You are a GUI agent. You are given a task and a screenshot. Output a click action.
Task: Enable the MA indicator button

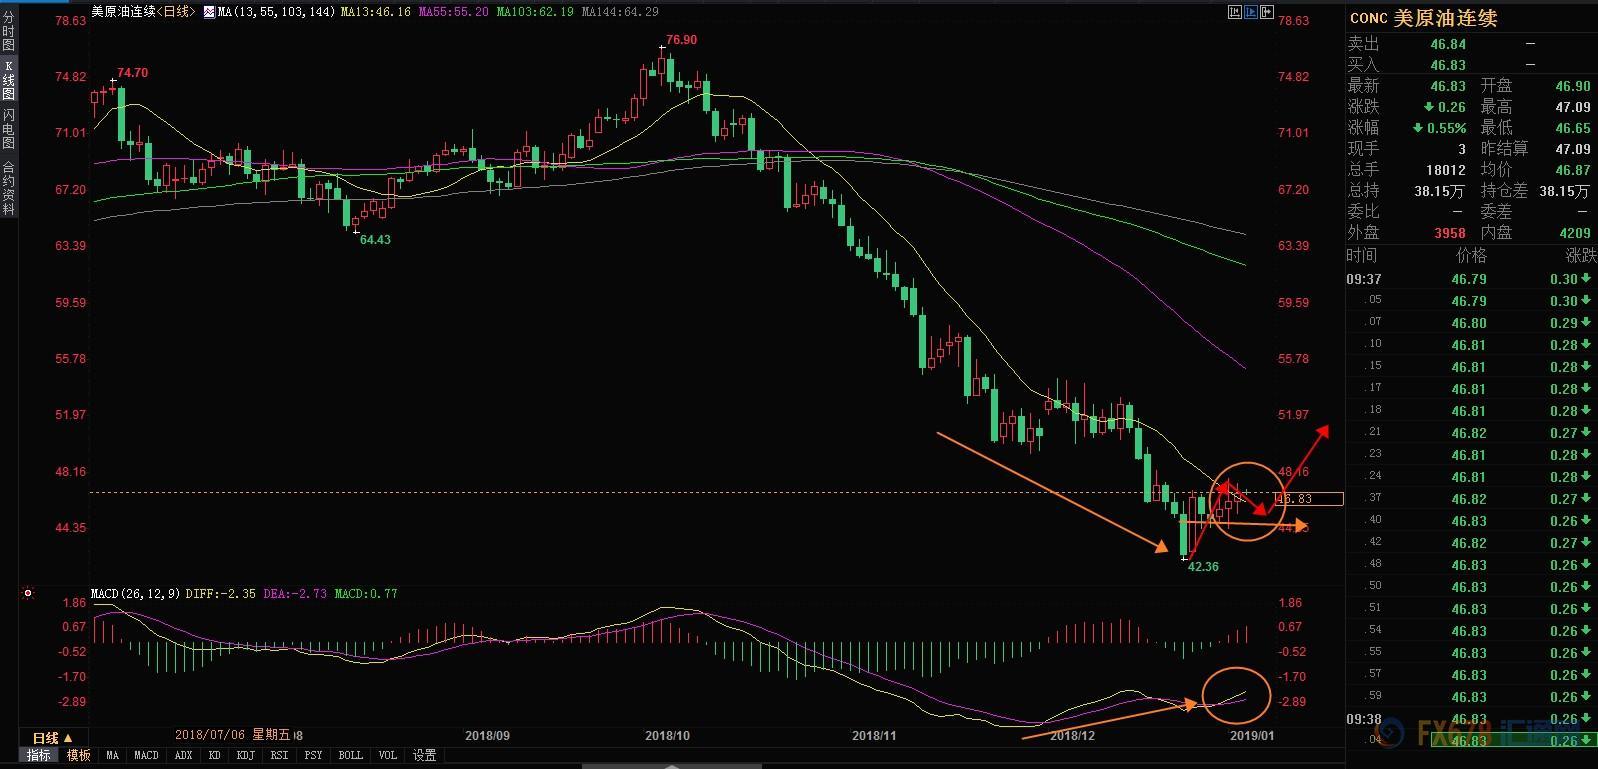tap(112, 755)
